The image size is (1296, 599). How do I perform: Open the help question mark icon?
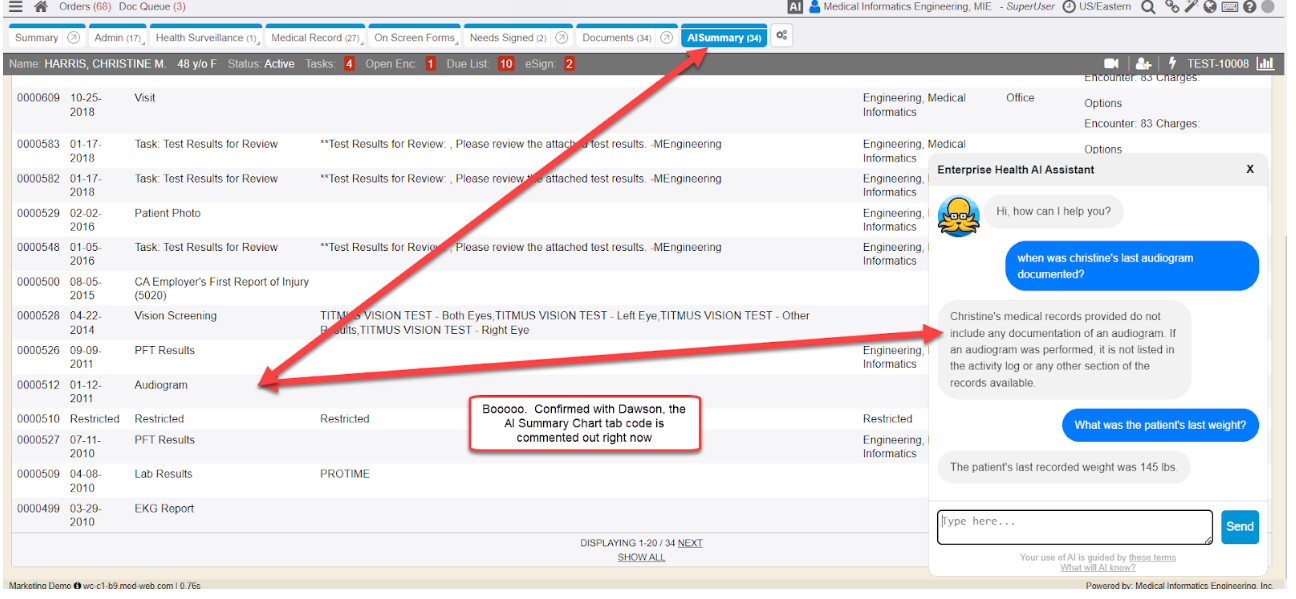[x=1249, y=7]
